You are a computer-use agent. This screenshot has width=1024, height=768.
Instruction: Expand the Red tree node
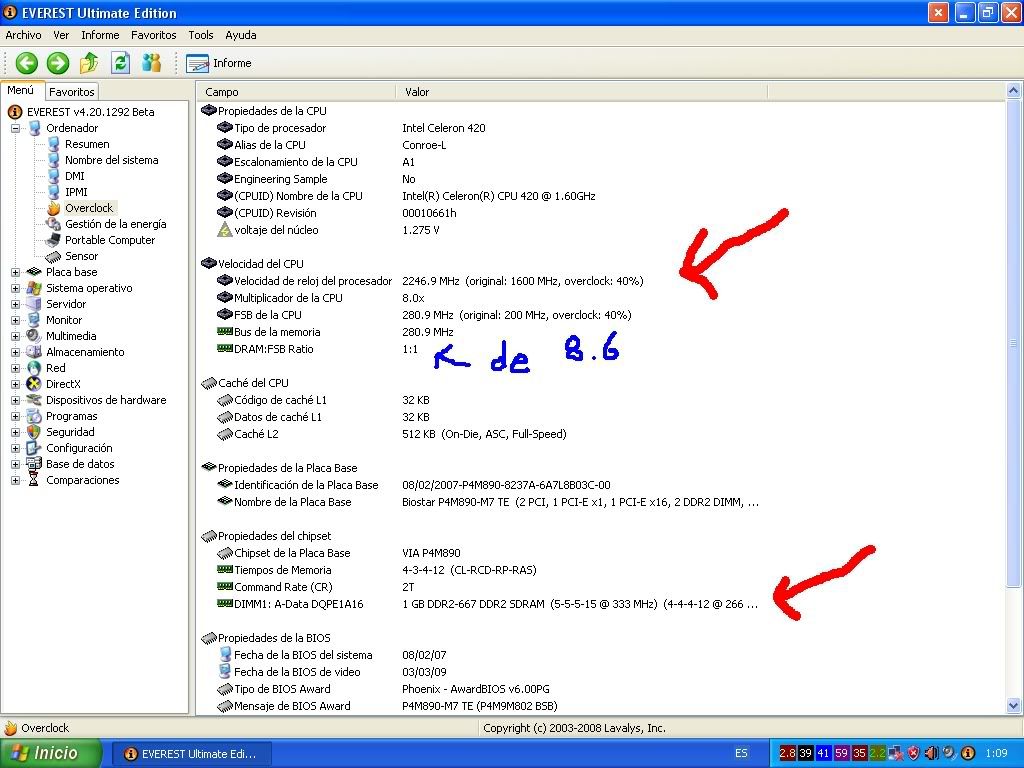click(x=16, y=368)
